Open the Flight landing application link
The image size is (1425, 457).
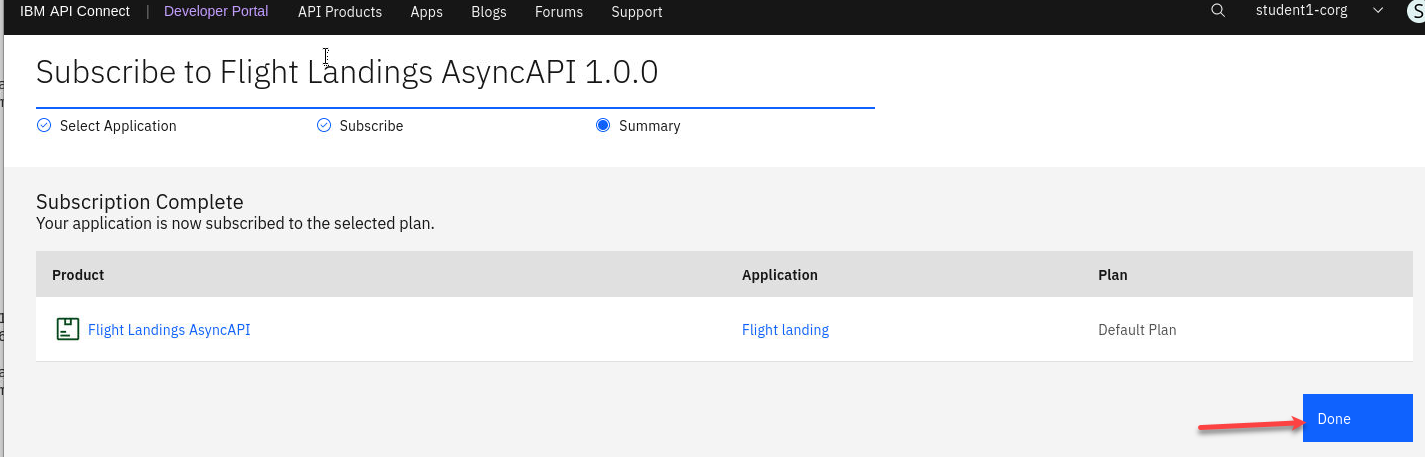(785, 330)
